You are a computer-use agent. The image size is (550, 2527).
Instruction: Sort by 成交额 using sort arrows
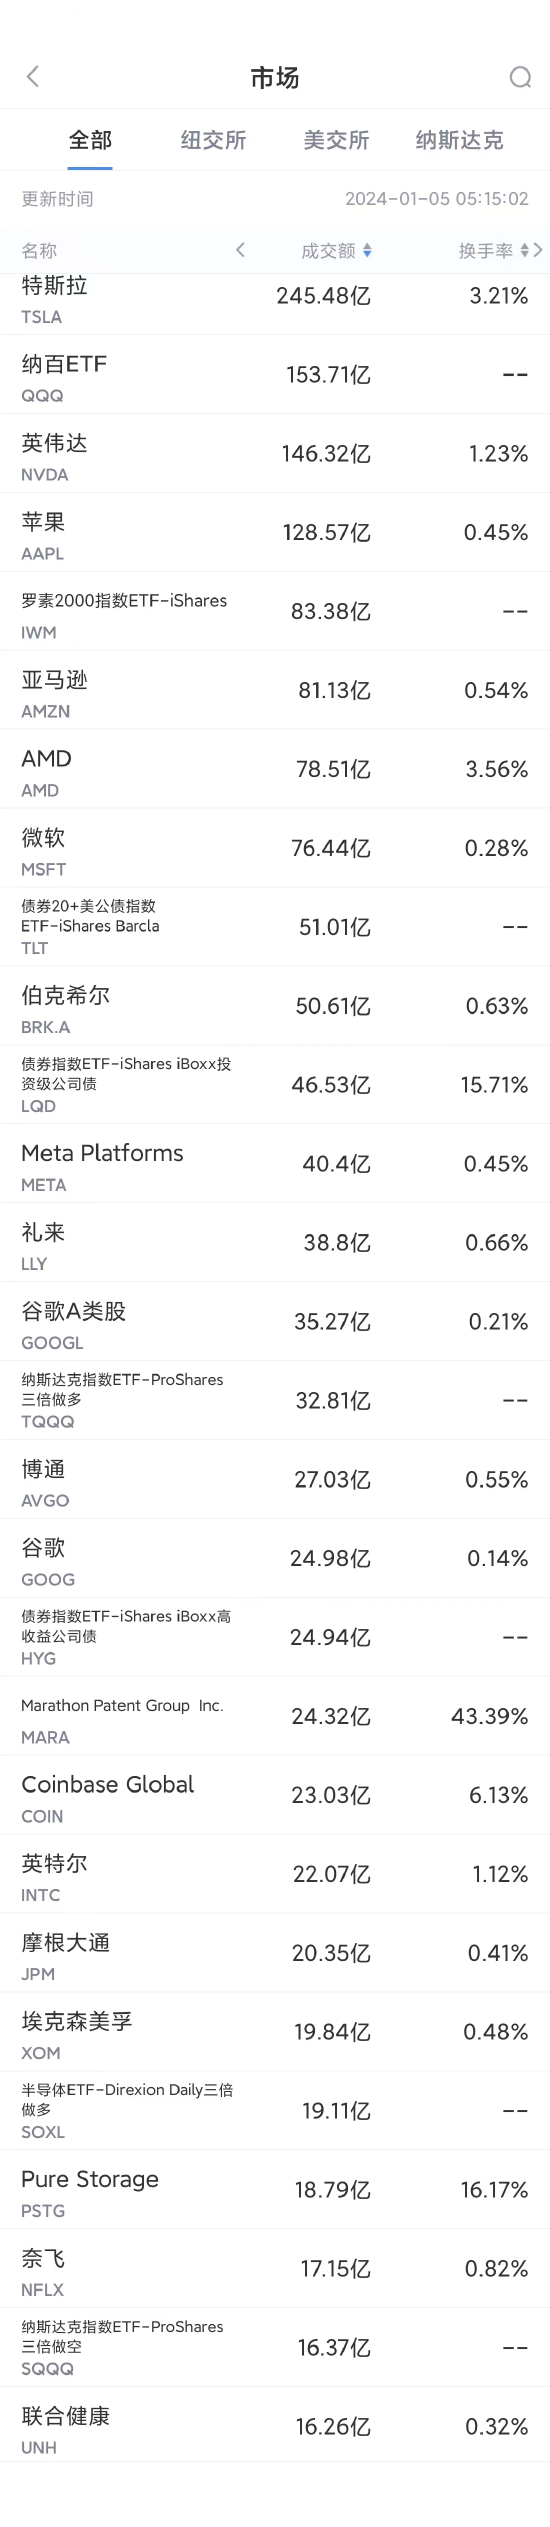(367, 250)
